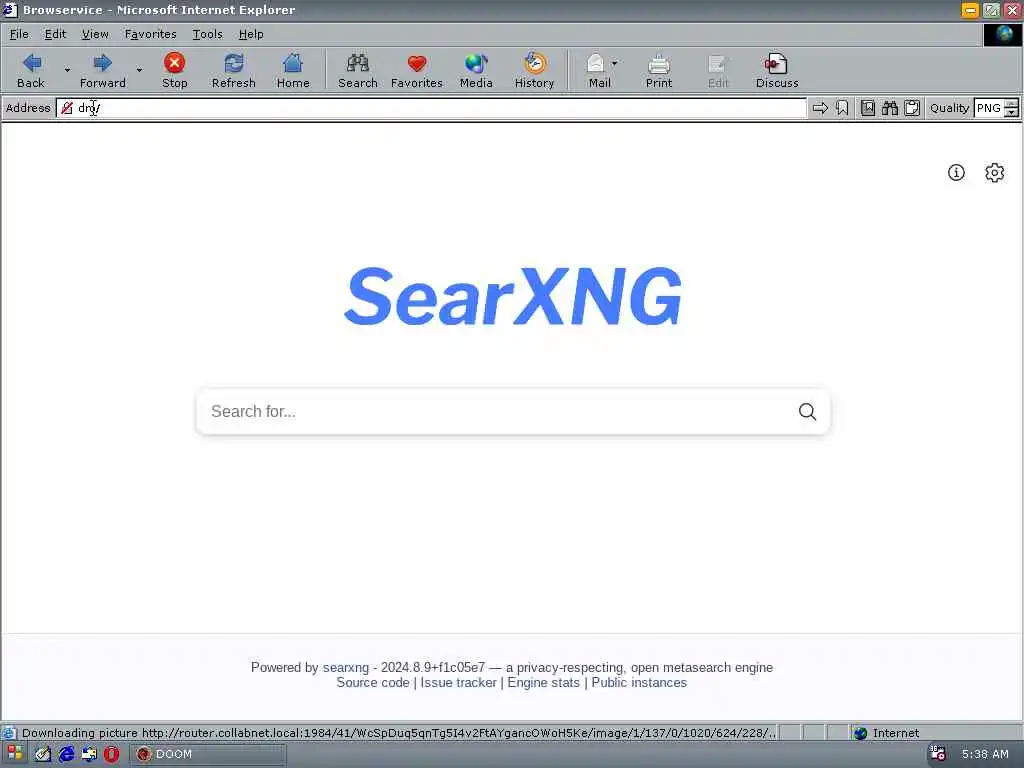Click the Start menu icon in taskbar
This screenshot has height=768, width=1024.
click(14, 754)
